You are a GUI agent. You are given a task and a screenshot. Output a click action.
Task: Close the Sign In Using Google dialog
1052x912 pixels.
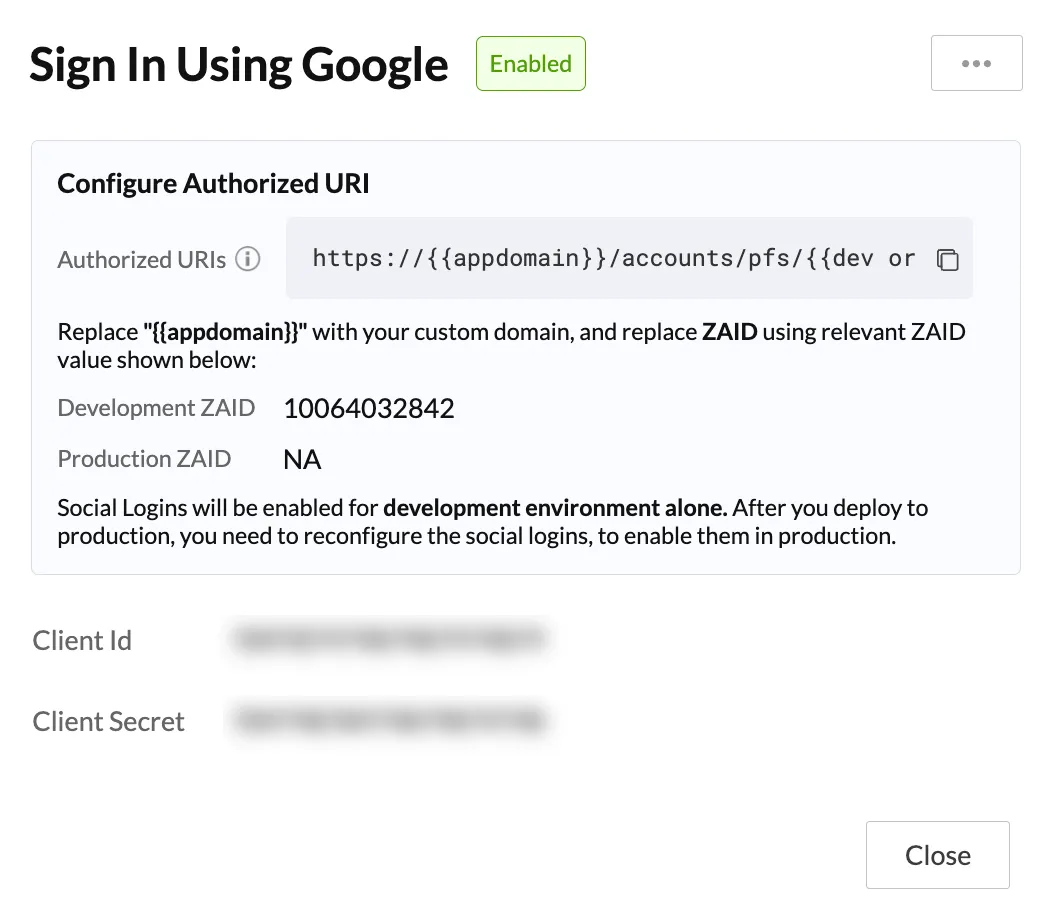click(937, 855)
